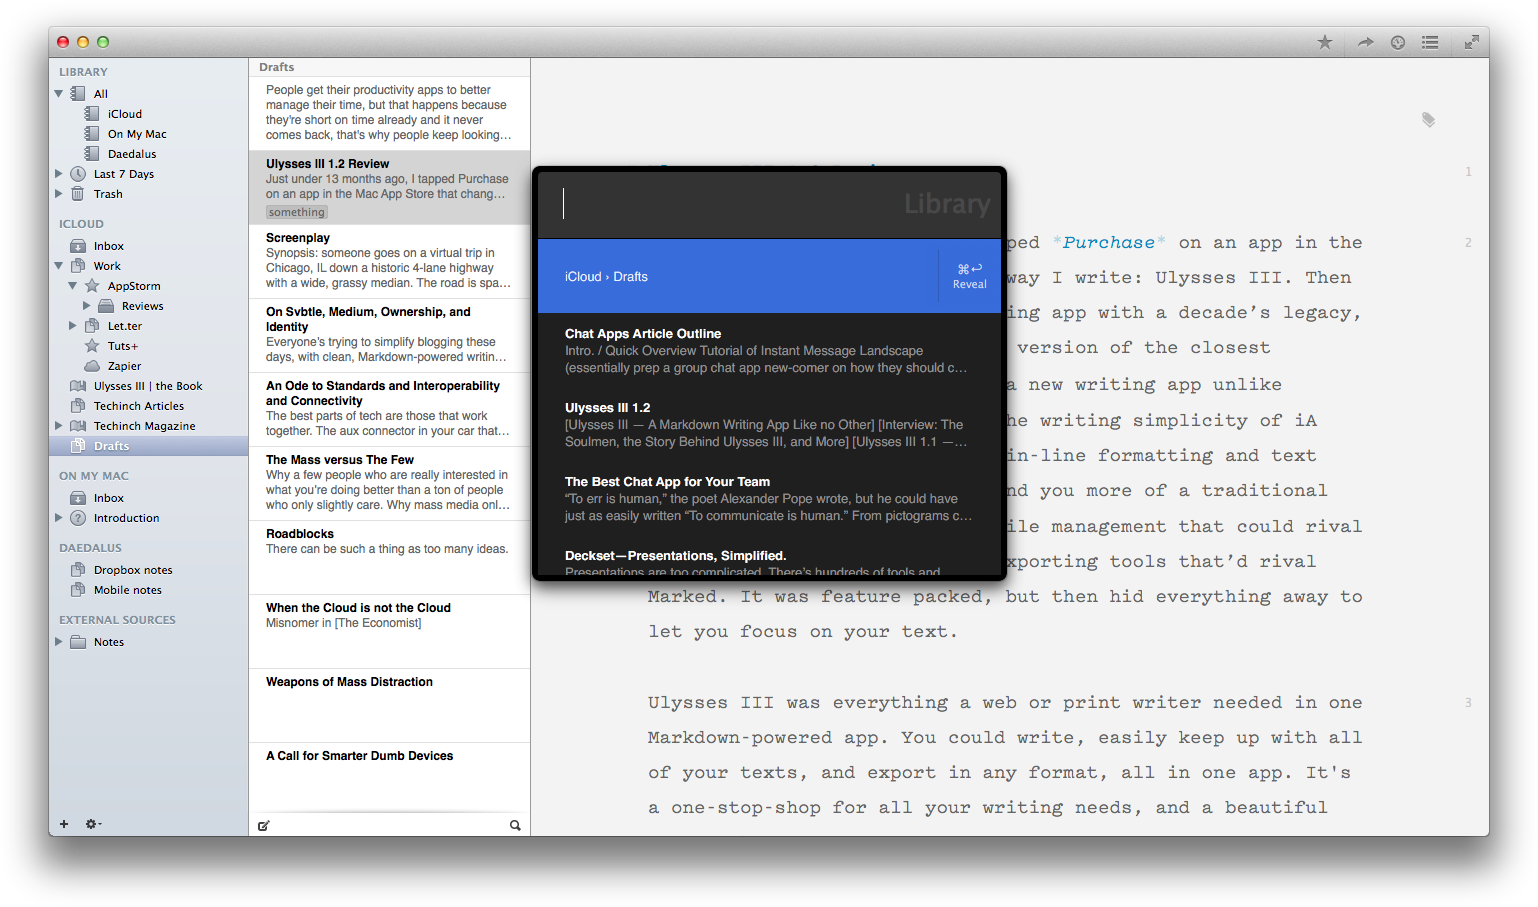The width and height of the screenshot is (1538, 907).
Task: Open the Roadblocks sheet
Action: coord(389,557)
